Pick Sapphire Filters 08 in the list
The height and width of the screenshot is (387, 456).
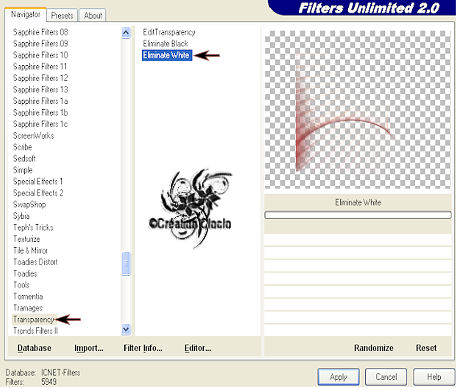40,32
